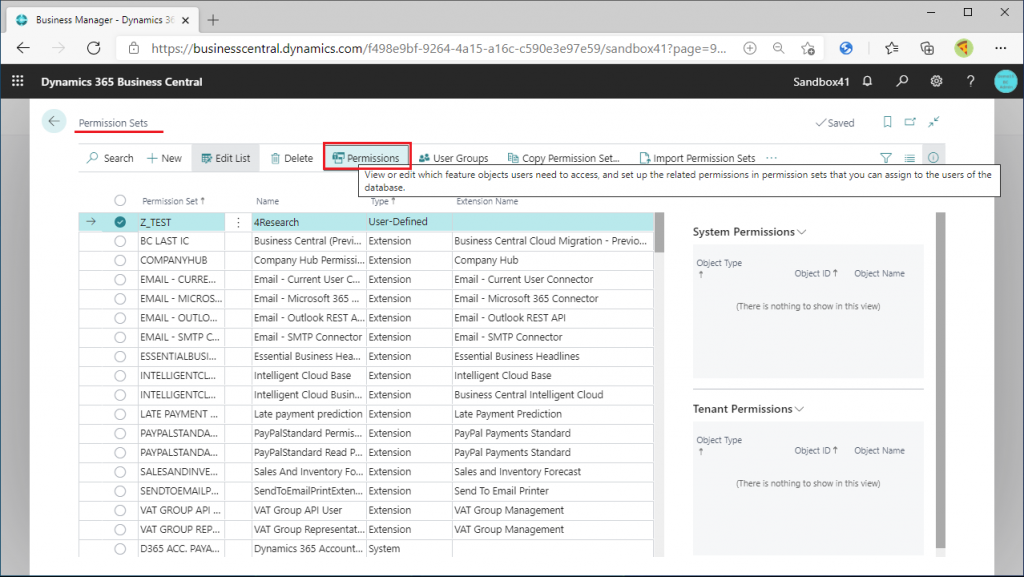
Task: Click VAT Group Management for VAT GROUP API row
Action: [509, 510]
